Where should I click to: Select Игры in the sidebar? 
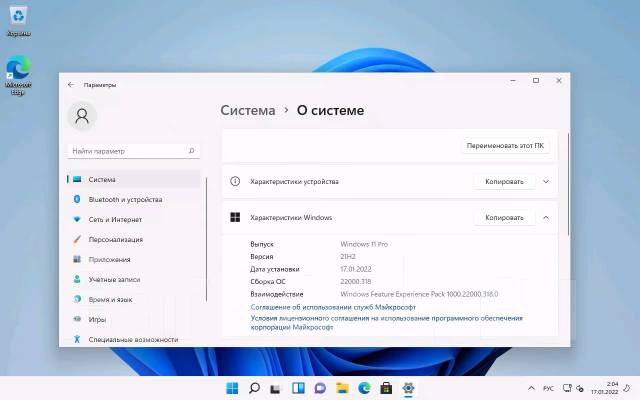[x=134, y=319]
